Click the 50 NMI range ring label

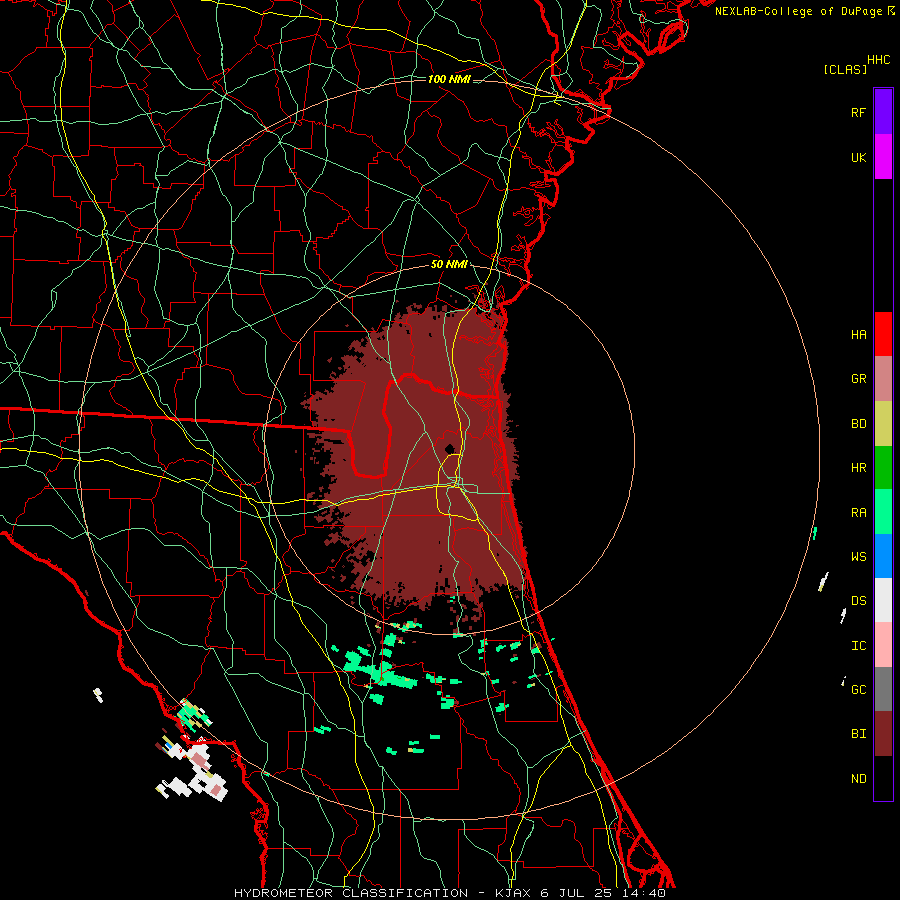(449, 265)
